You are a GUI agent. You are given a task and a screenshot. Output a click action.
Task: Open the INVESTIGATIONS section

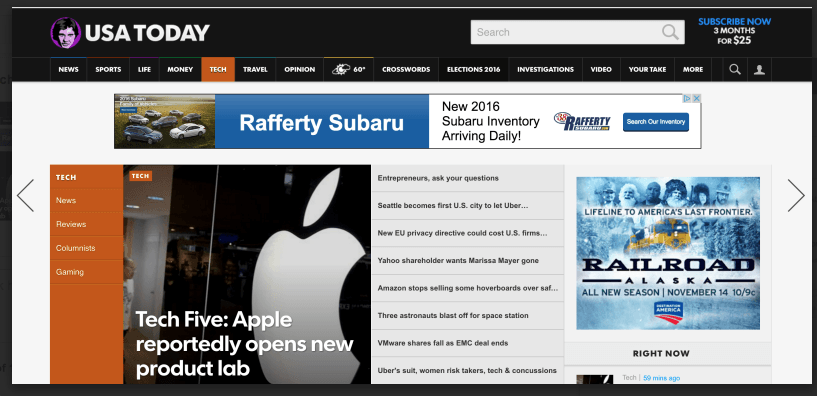(546, 69)
